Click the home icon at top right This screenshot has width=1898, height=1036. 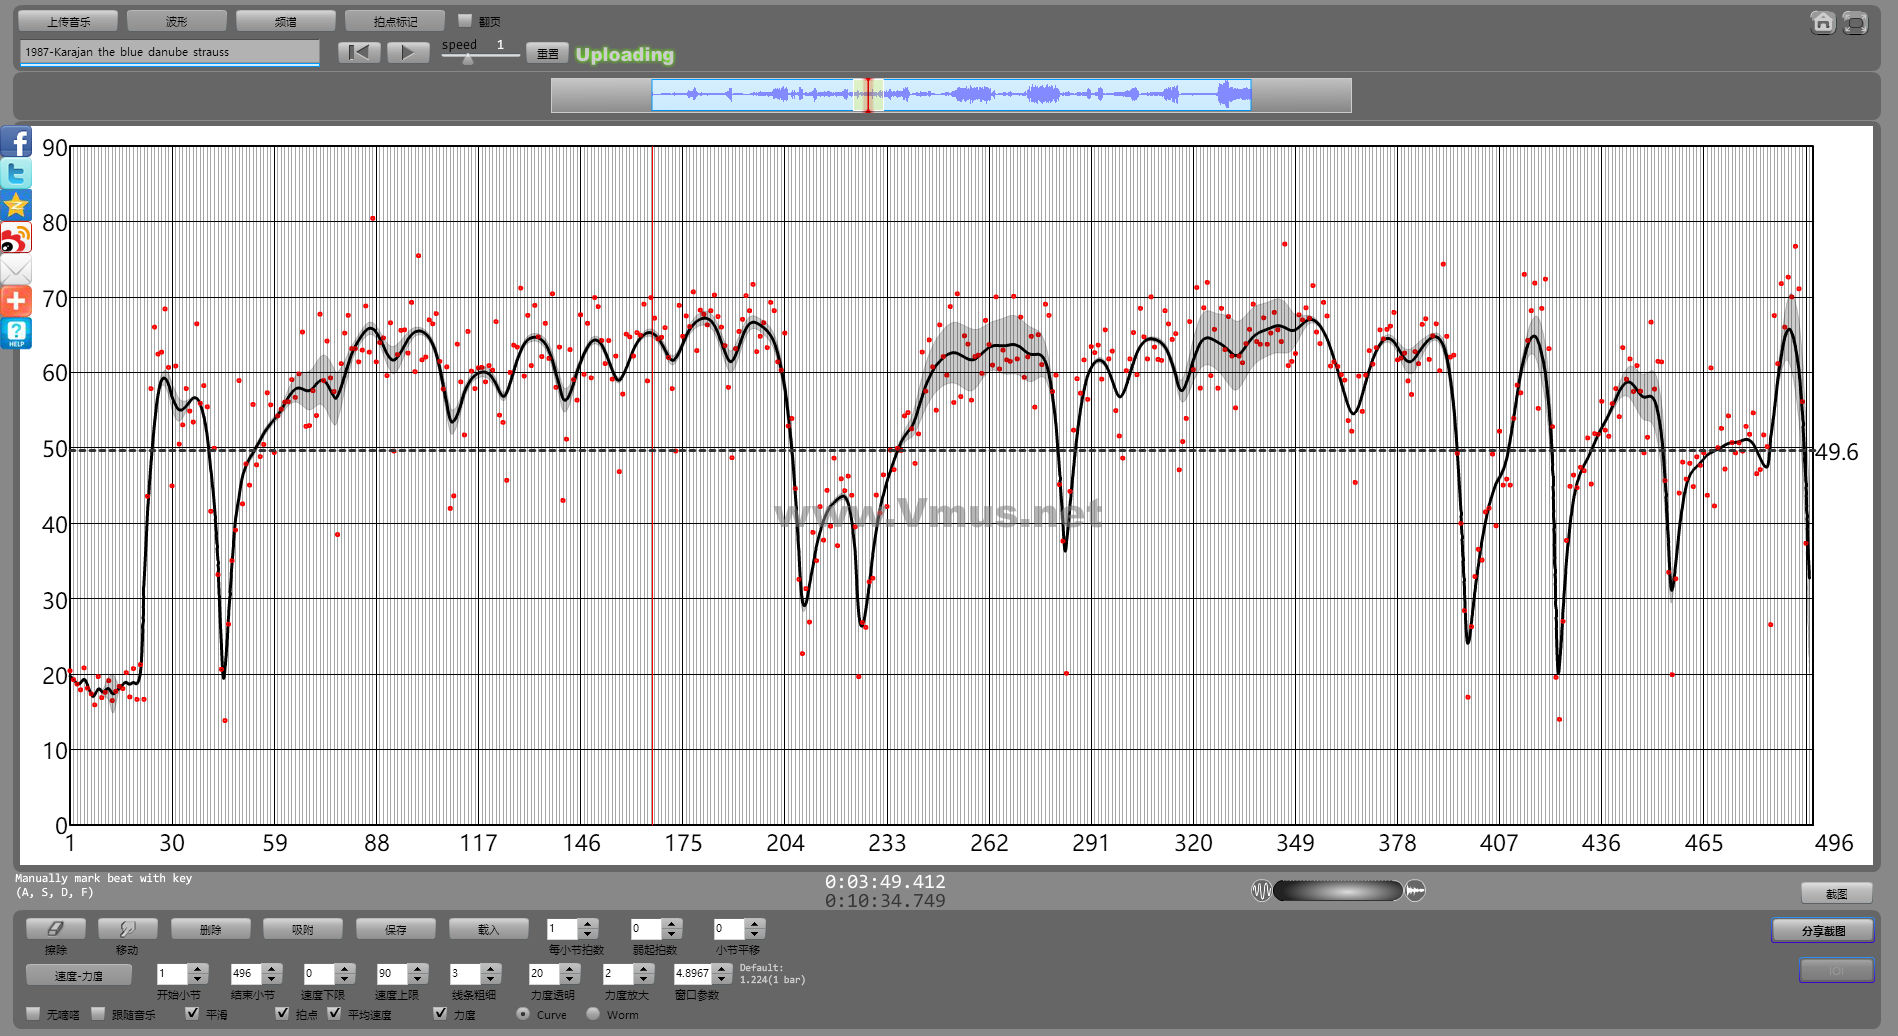(x=1822, y=22)
